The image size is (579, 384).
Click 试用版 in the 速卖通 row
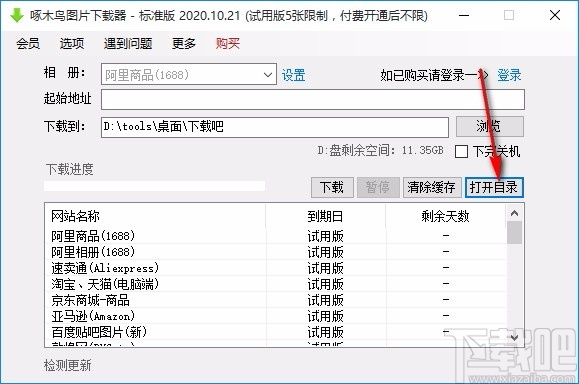click(326, 268)
